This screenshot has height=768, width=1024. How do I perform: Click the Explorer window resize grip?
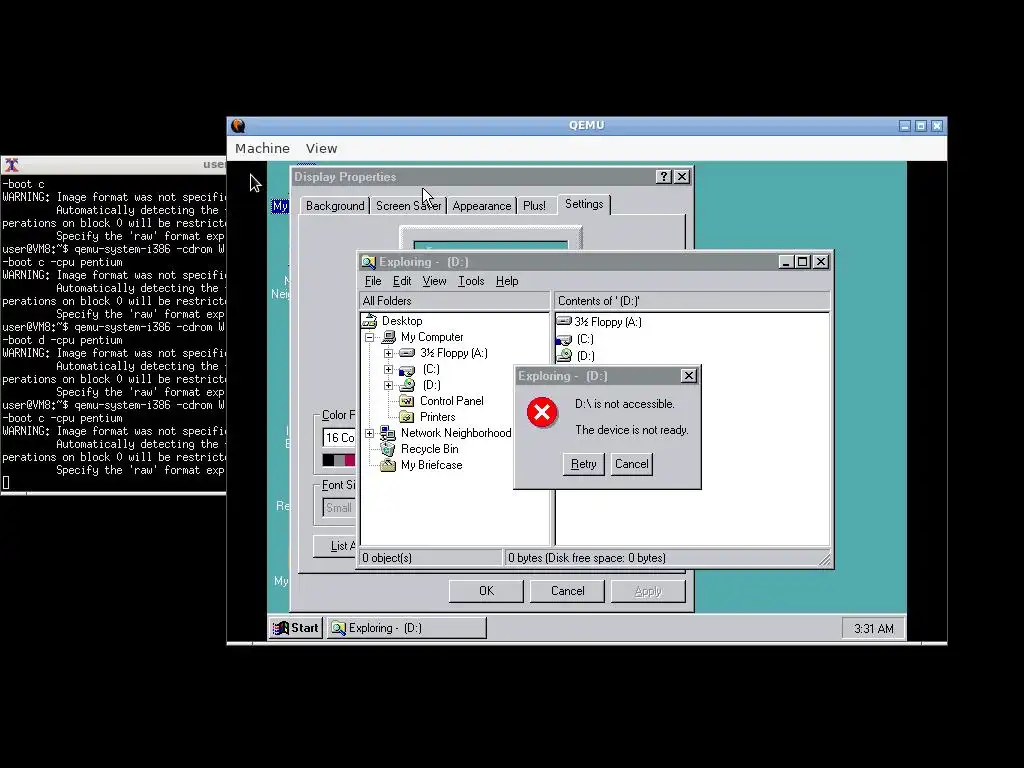[824, 559]
